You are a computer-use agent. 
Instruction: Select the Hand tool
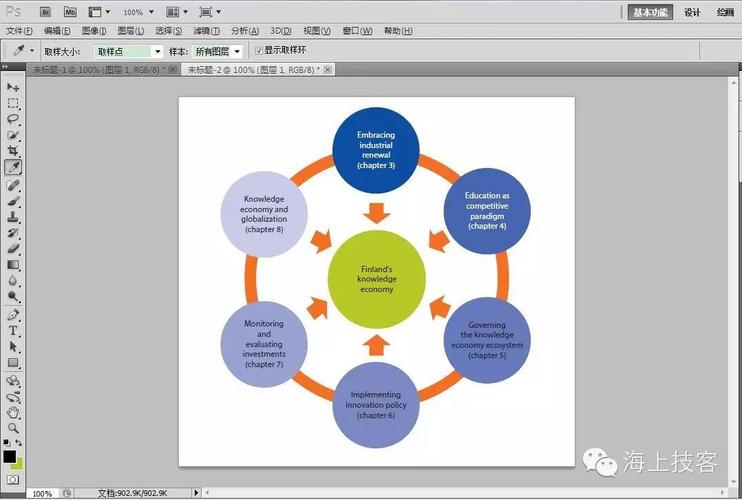(x=13, y=413)
